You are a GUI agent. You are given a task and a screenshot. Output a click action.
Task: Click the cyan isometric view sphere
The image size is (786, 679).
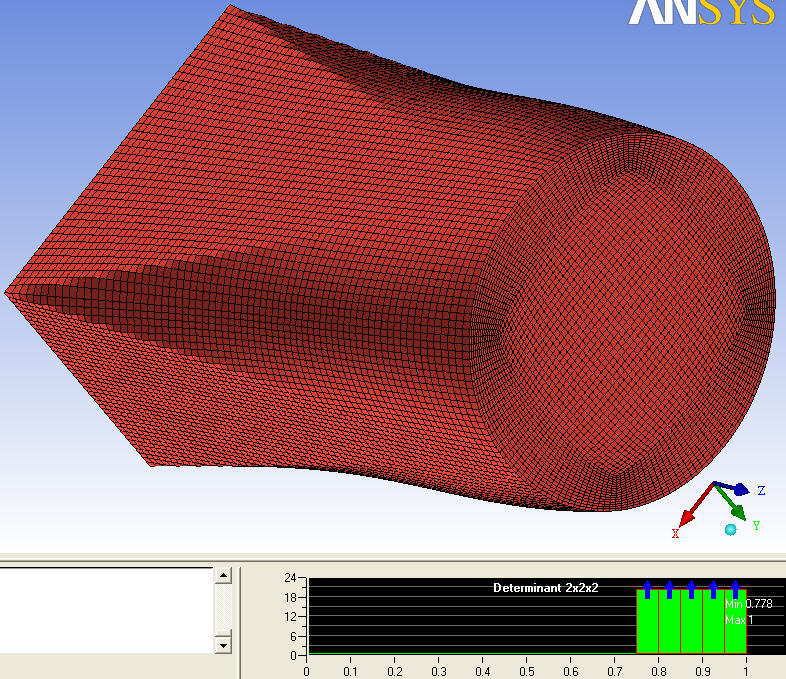pos(731,529)
